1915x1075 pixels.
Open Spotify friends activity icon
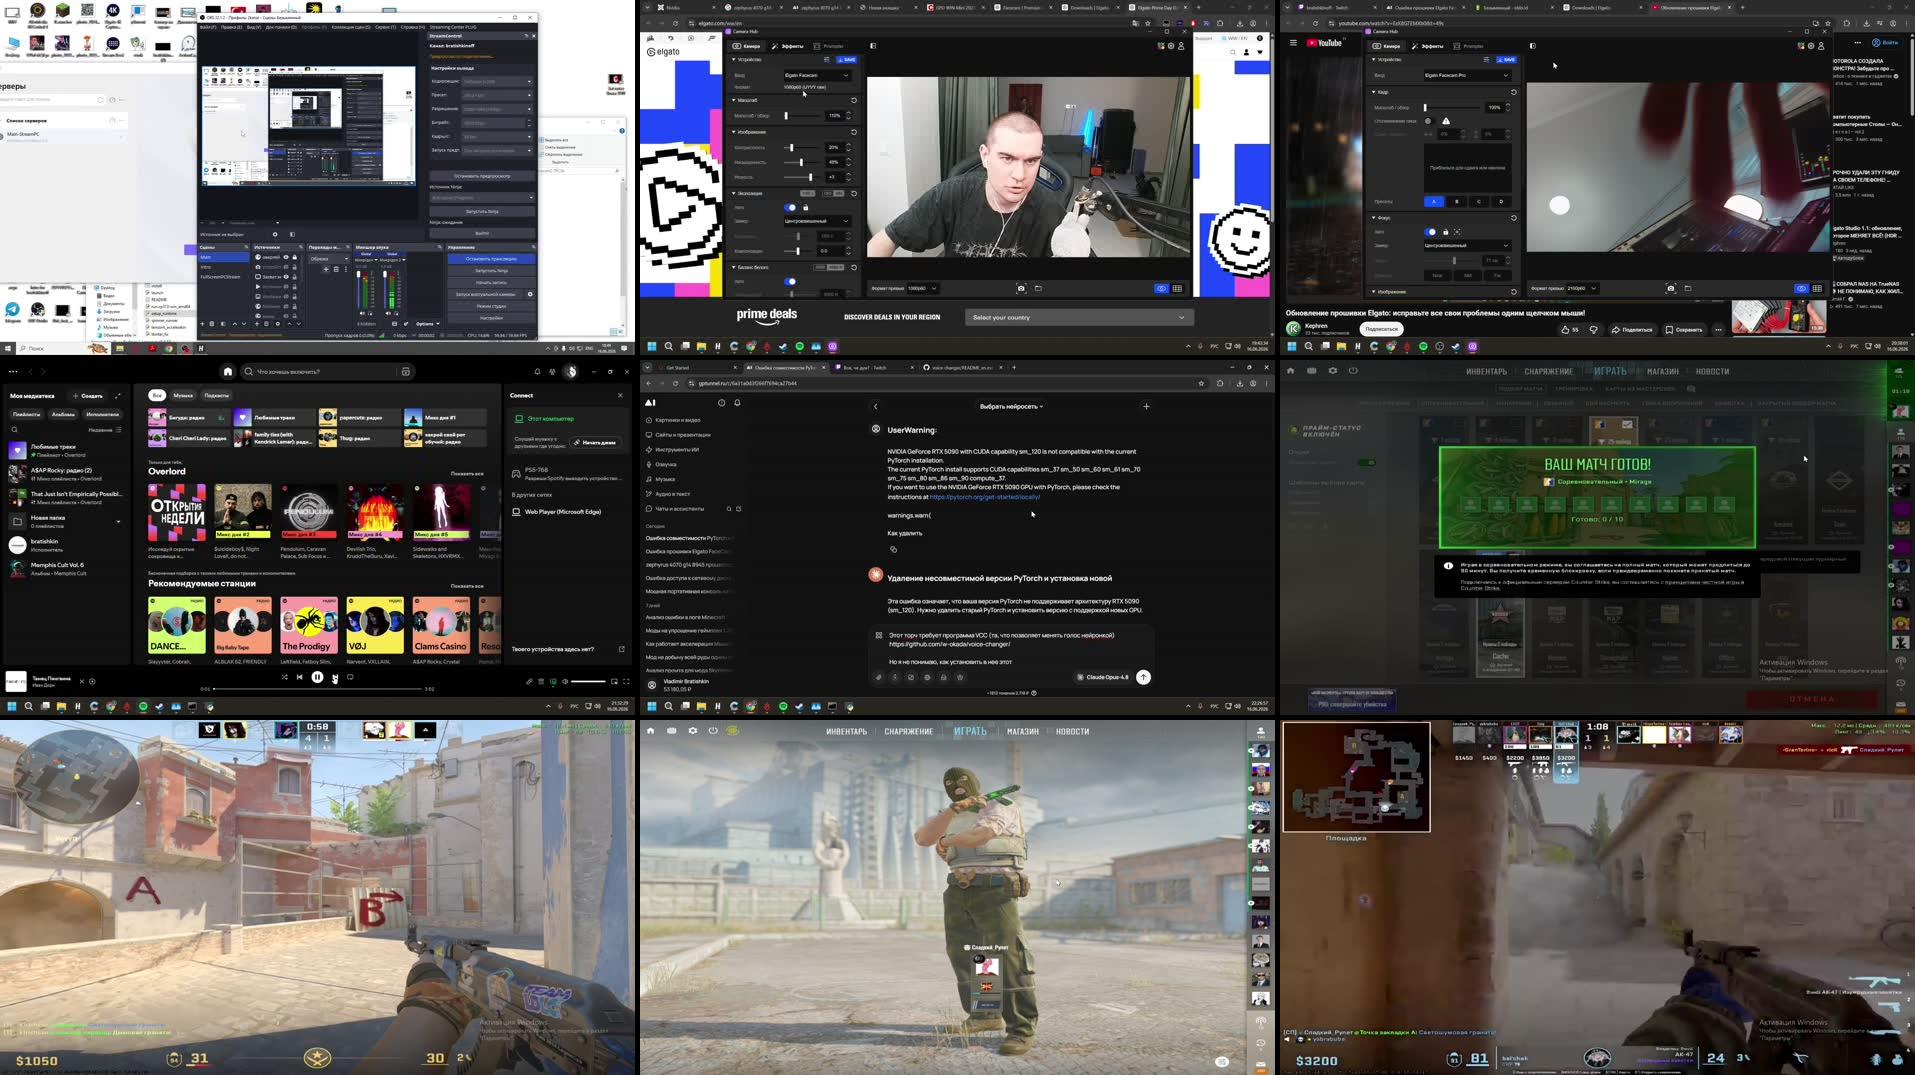click(x=552, y=371)
